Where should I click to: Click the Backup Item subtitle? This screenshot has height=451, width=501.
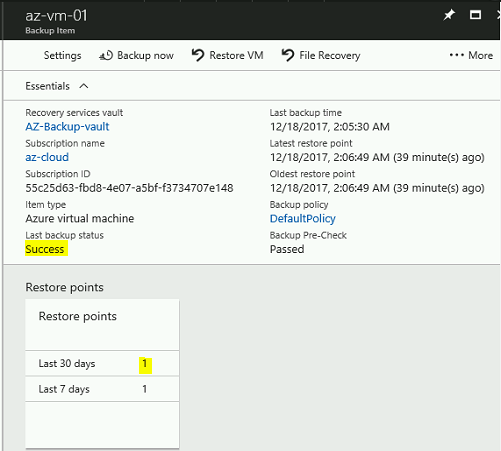50,31
